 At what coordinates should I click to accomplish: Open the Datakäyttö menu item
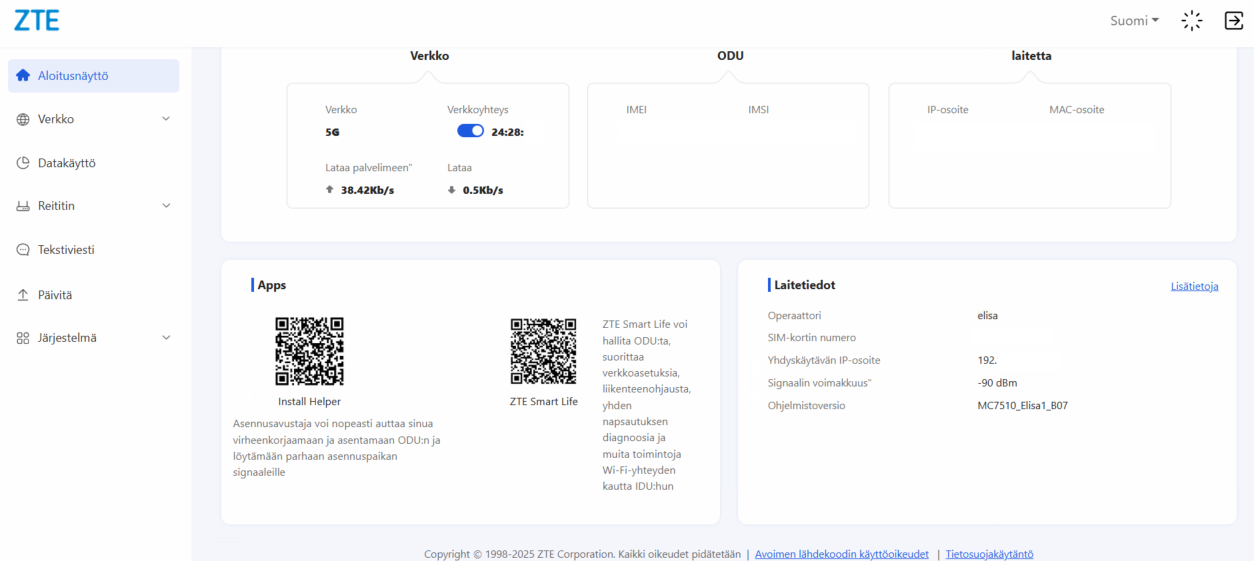coord(66,163)
